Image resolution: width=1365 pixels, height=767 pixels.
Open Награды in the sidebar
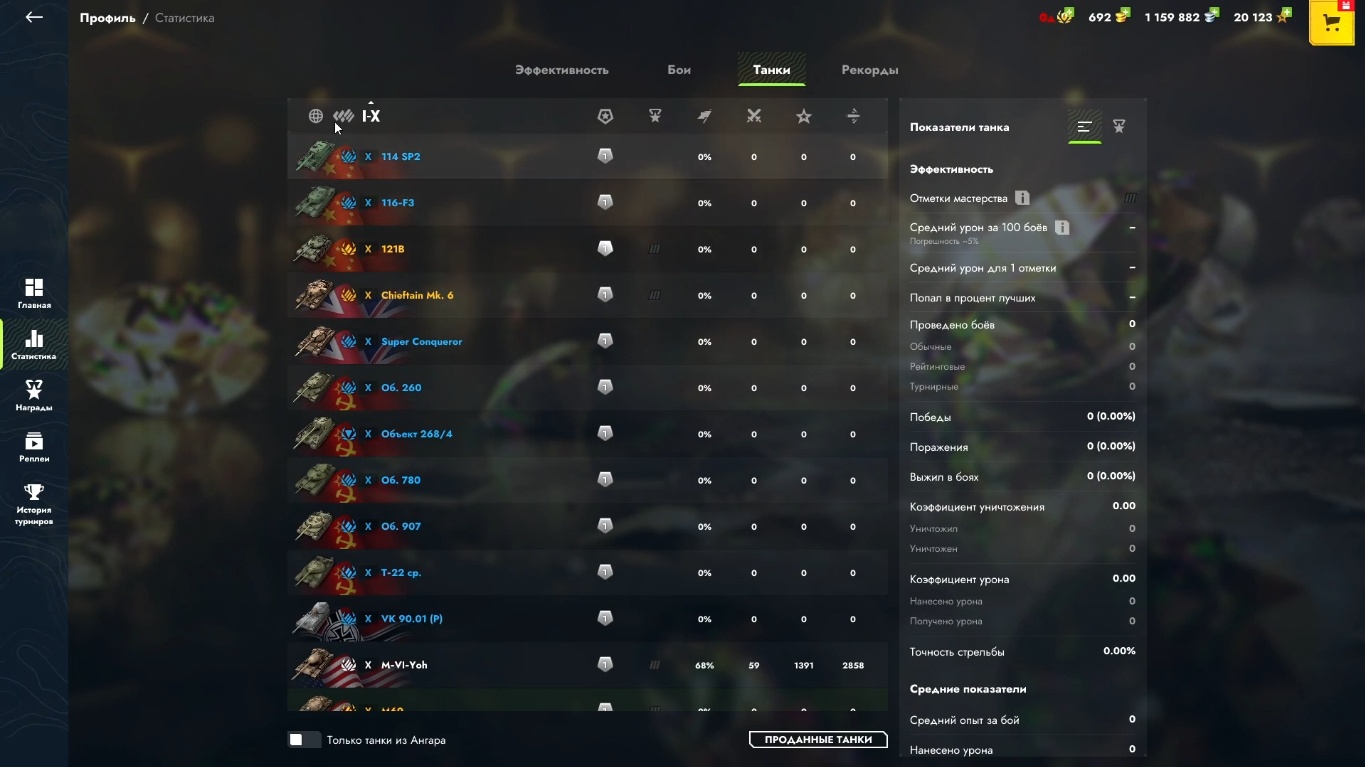[34, 395]
